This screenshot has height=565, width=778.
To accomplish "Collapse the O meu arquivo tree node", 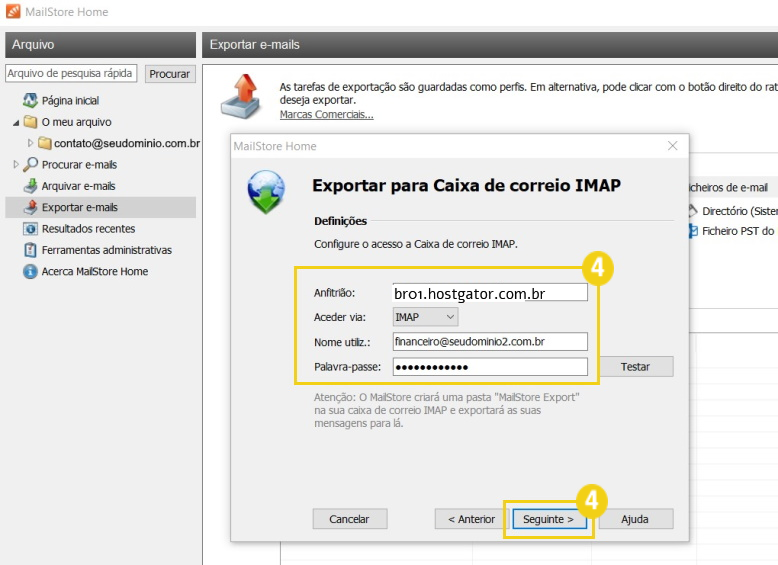I will coord(16,122).
